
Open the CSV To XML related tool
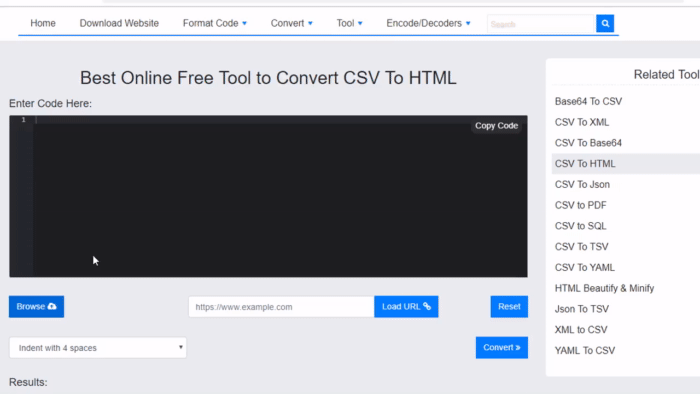(x=582, y=122)
